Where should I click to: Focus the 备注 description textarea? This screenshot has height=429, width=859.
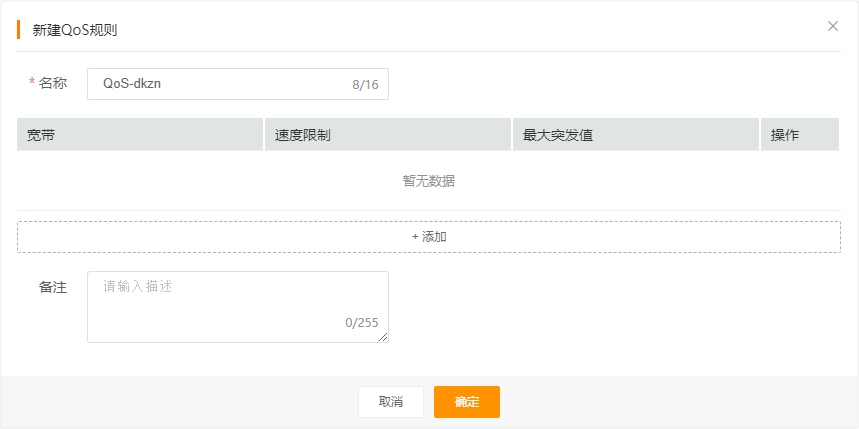[x=238, y=307]
